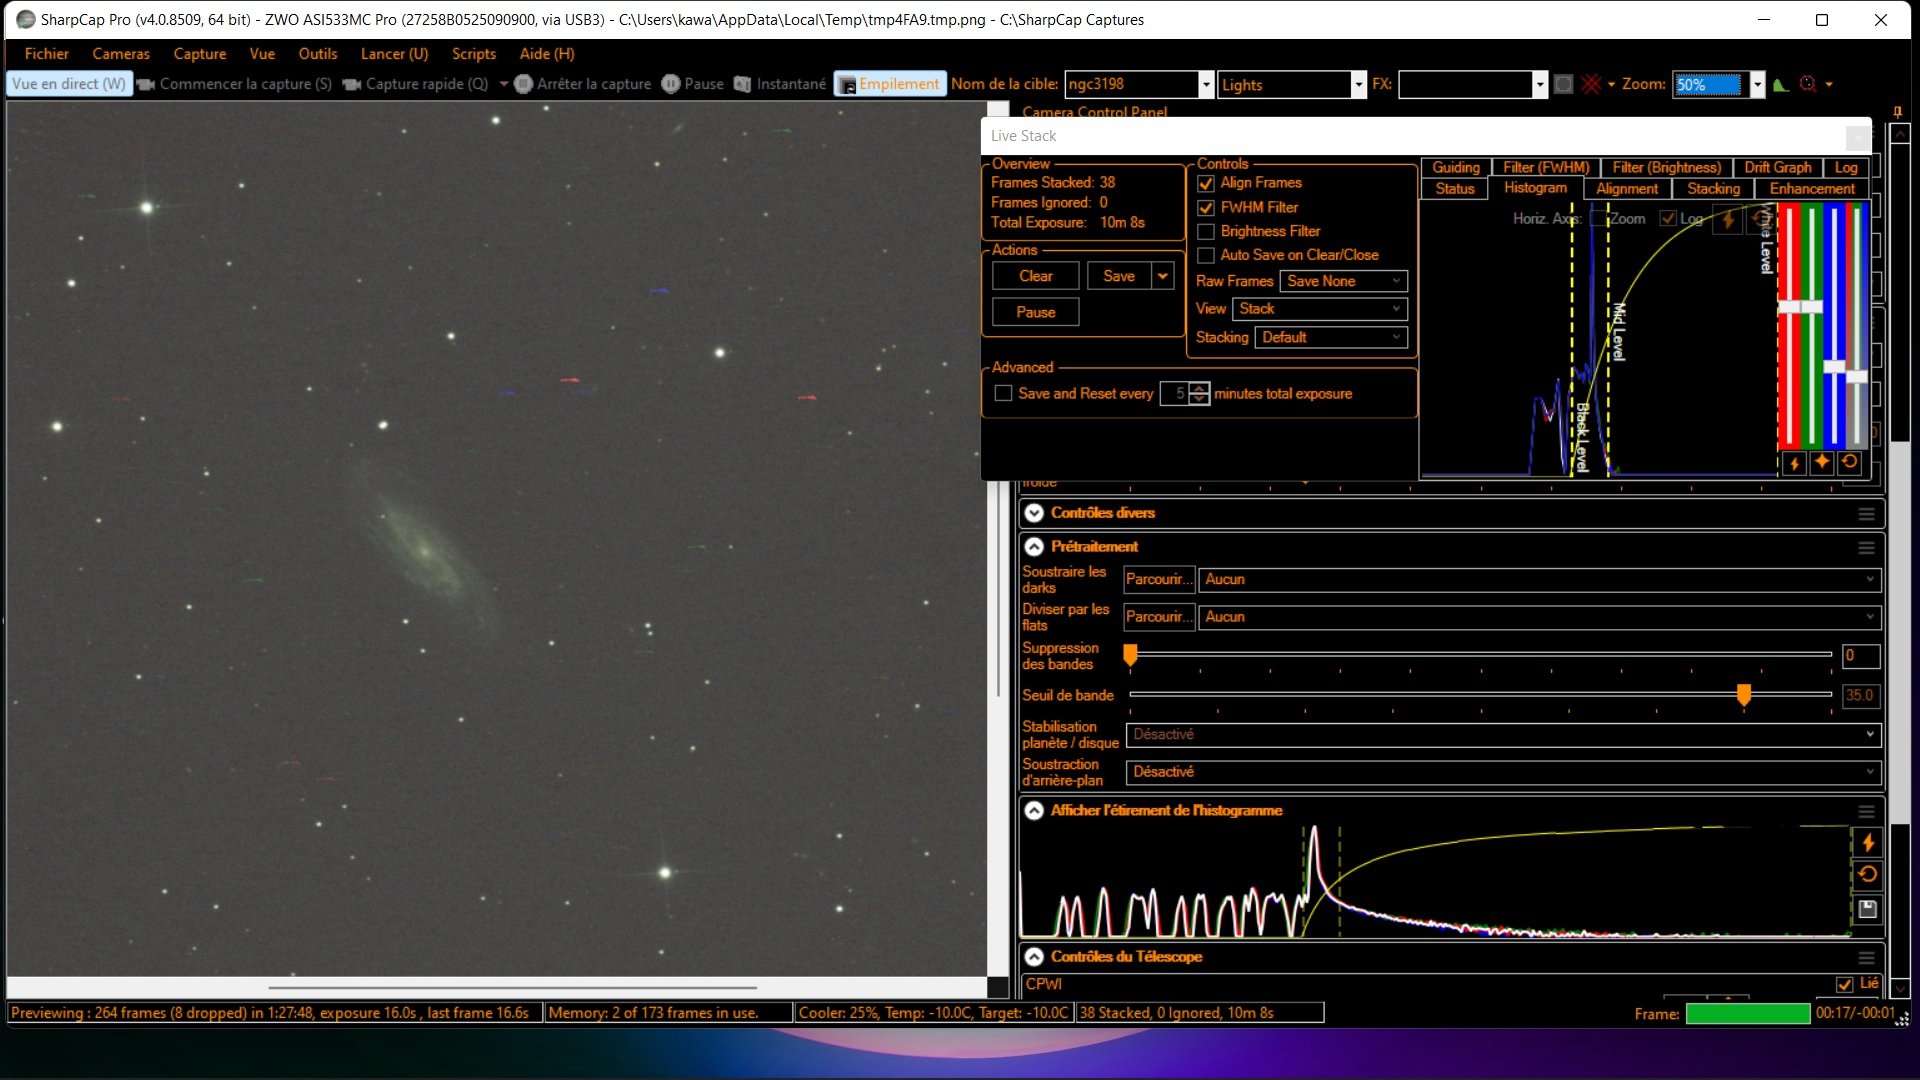
Task: Click the SharpCap app icon in title bar
Action: pos(25,20)
